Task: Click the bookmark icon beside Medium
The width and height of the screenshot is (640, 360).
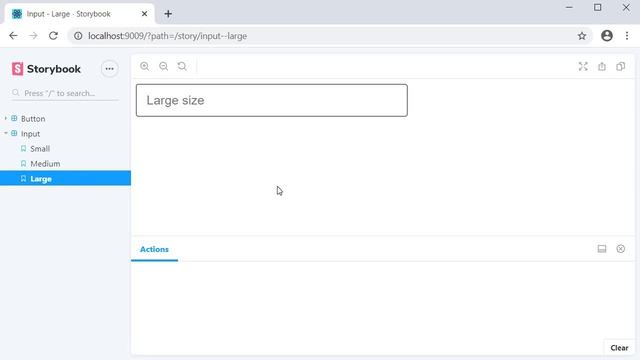Action: (x=23, y=164)
